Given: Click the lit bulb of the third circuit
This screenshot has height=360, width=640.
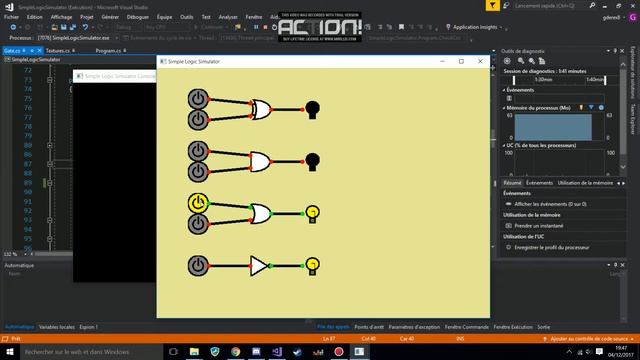Looking at the screenshot, I should click(x=313, y=214).
